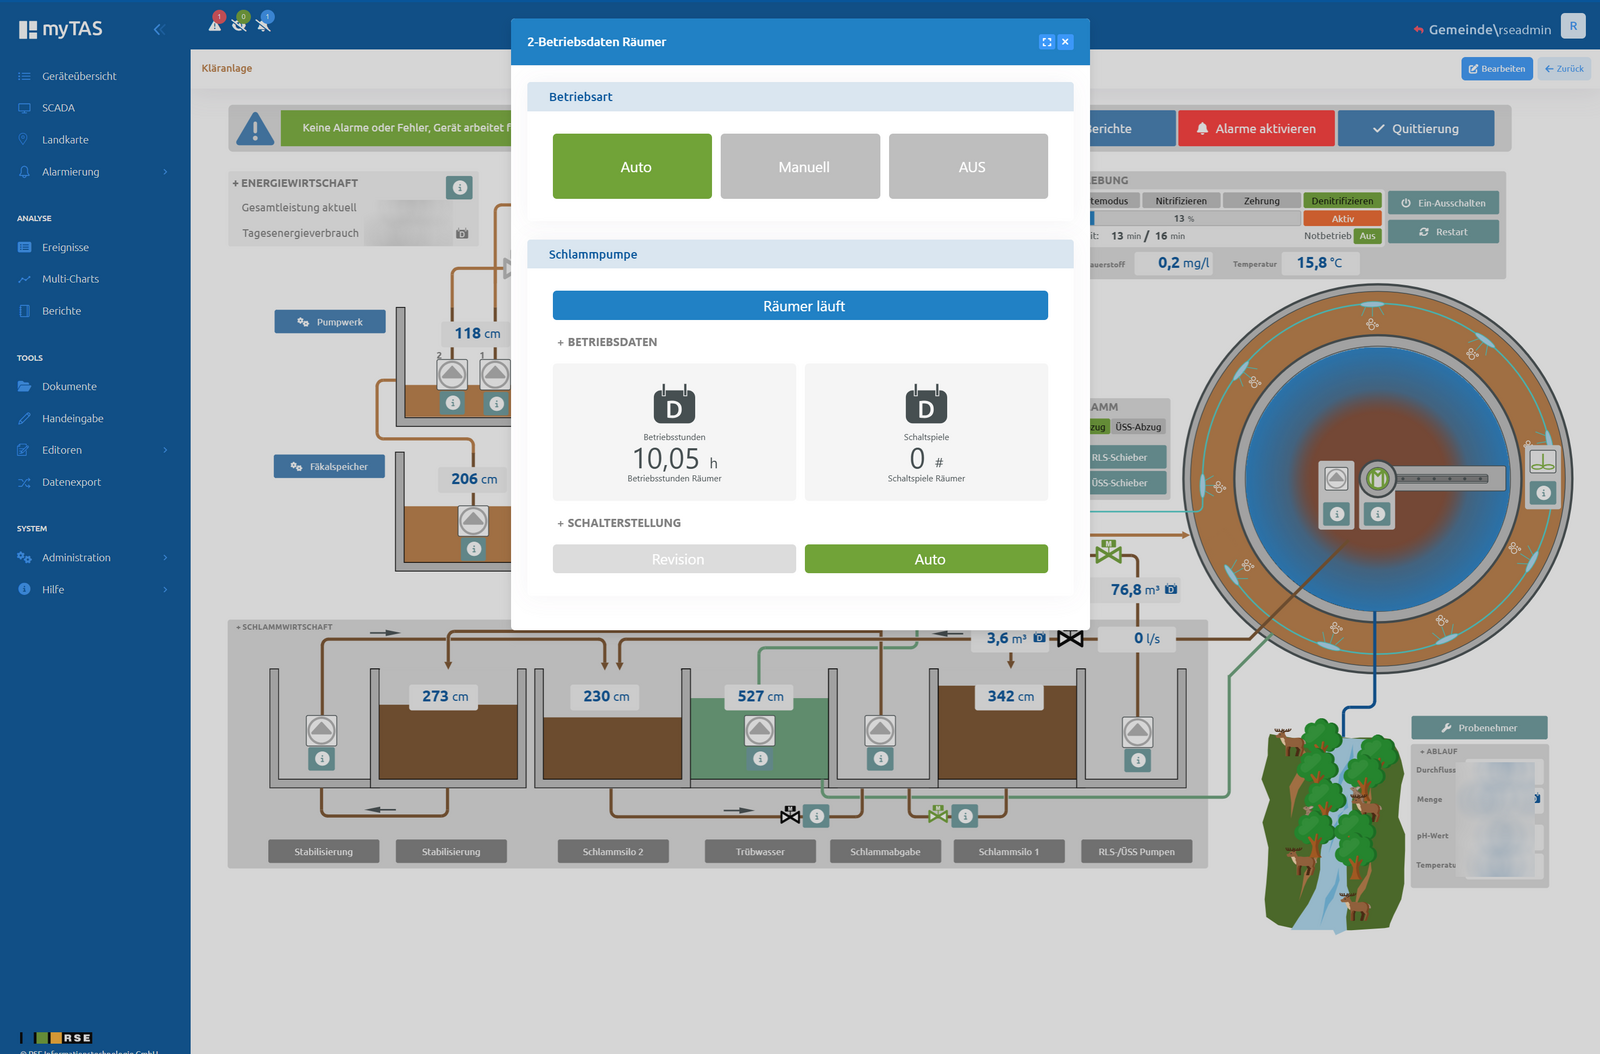Set Schalterstellung to Auto
This screenshot has width=1600, height=1054.
(x=926, y=559)
